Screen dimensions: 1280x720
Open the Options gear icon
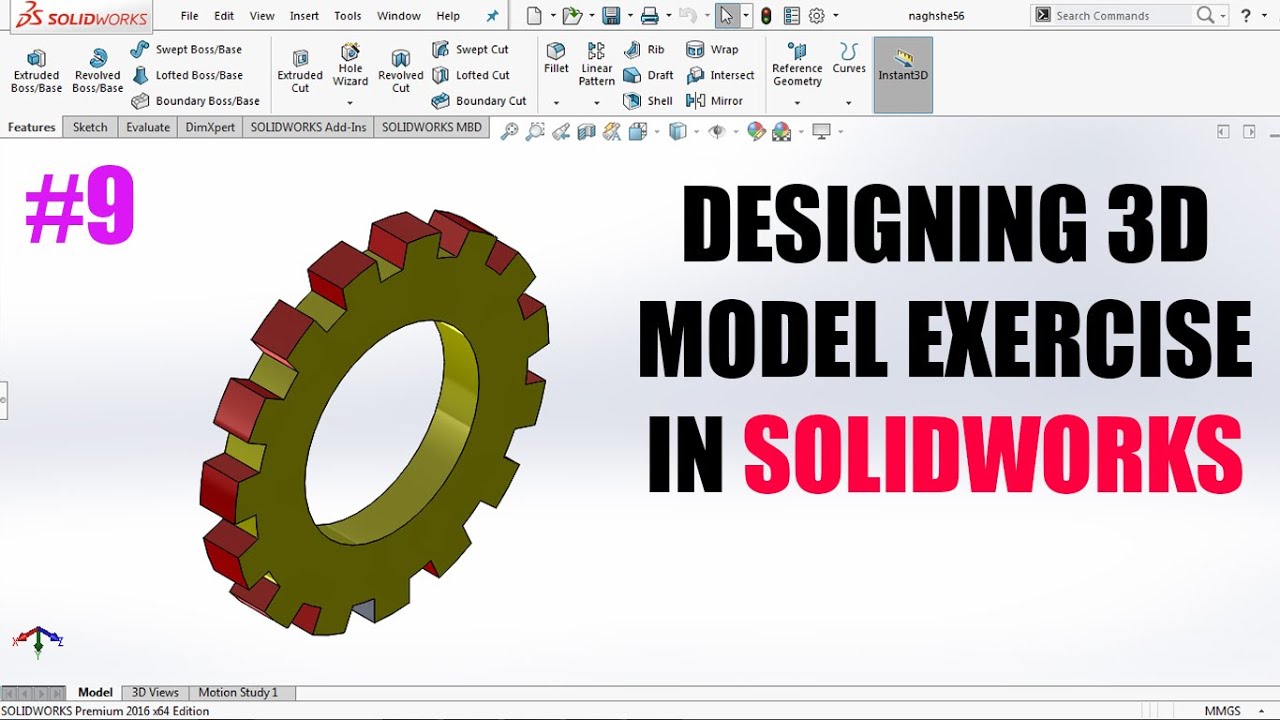[x=817, y=16]
